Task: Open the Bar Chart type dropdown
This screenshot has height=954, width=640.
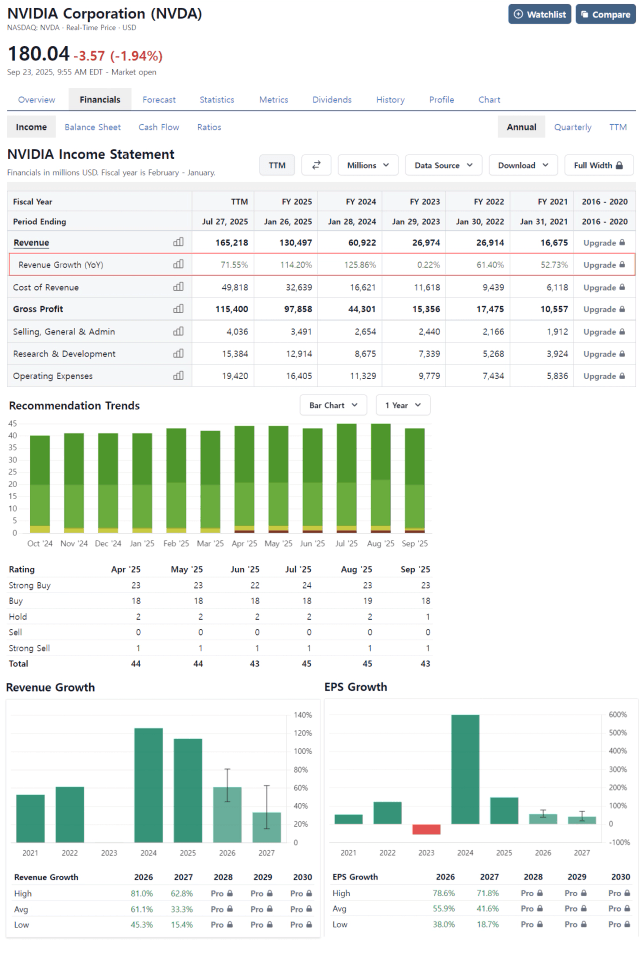Action: coord(334,405)
